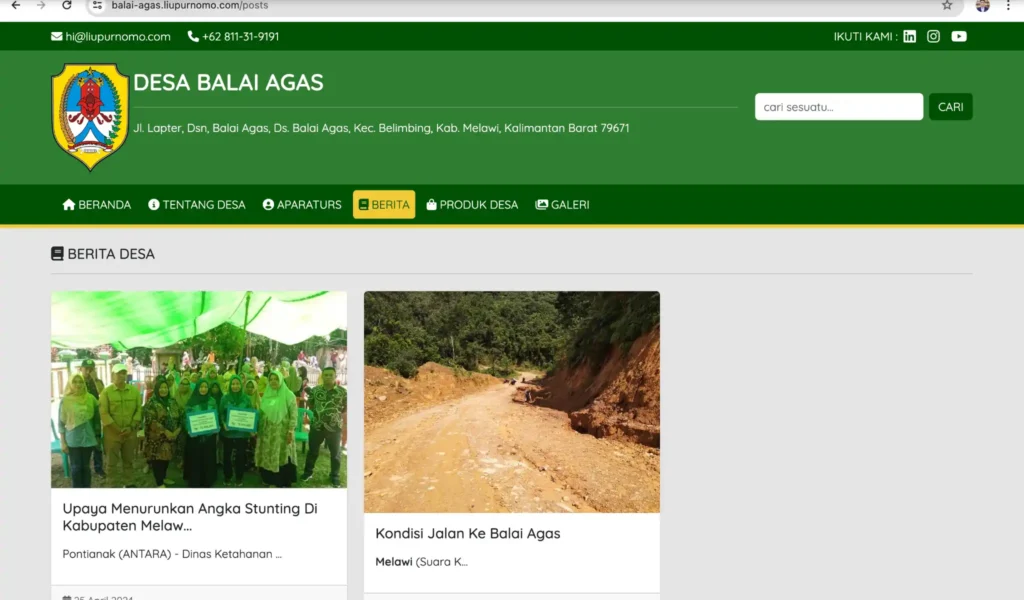
Task: Open the Tentang Desa menu item
Action: tap(197, 204)
